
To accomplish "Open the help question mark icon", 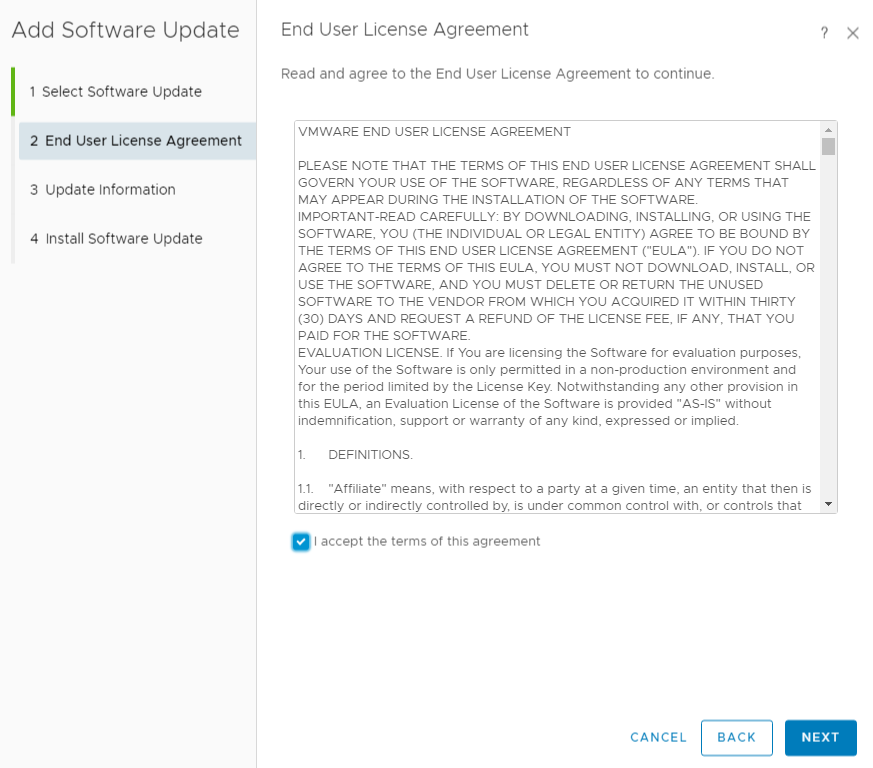I will [x=824, y=33].
